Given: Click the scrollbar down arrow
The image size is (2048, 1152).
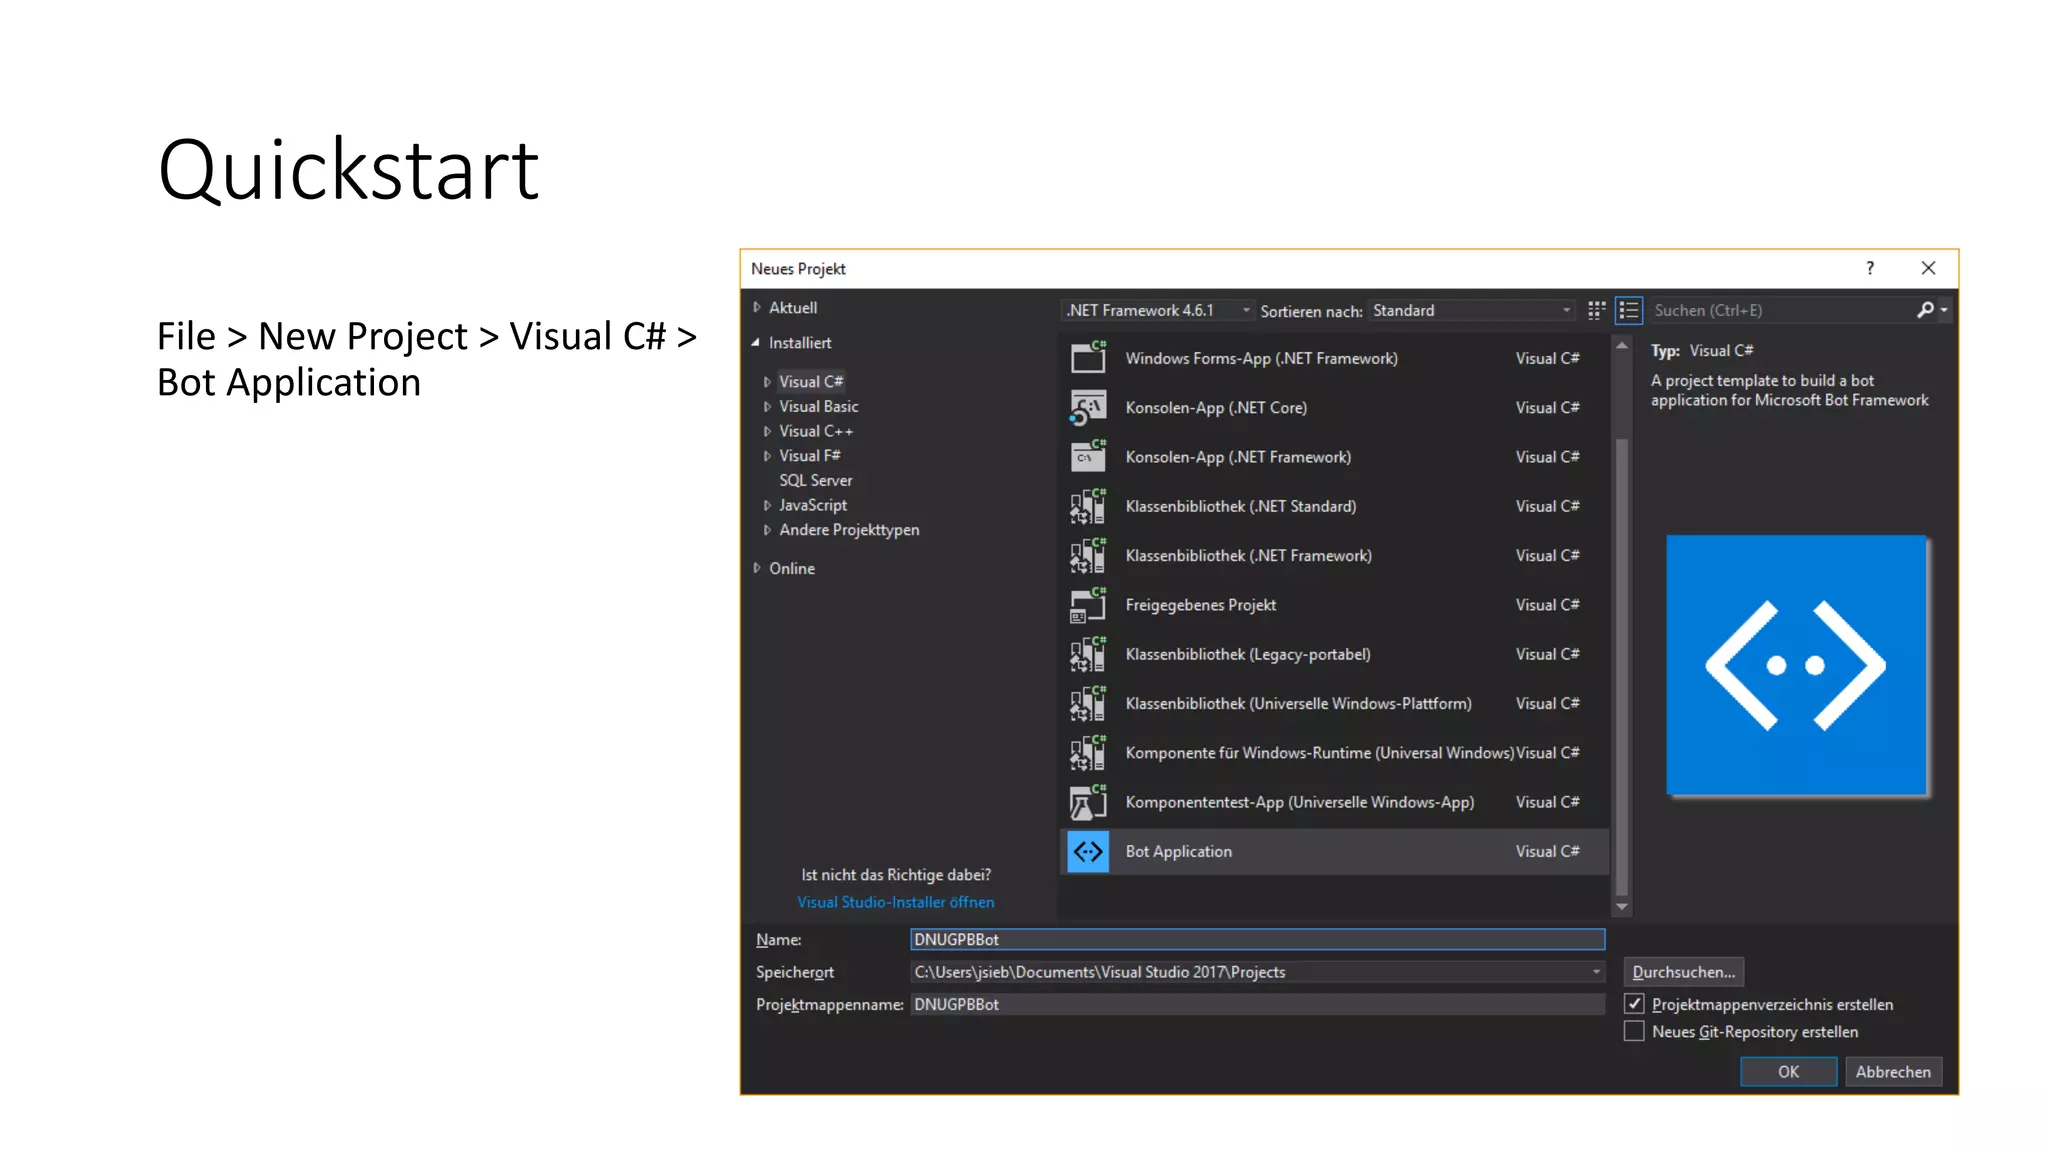Looking at the screenshot, I should (1622, 907).
